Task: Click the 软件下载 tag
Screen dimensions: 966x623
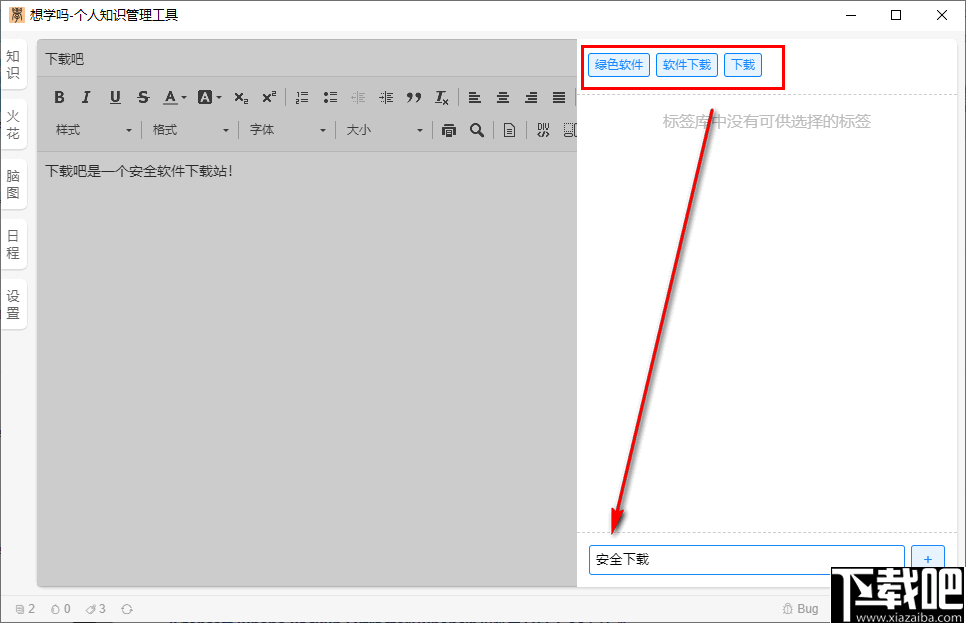Action: click(x=687, y=65)
